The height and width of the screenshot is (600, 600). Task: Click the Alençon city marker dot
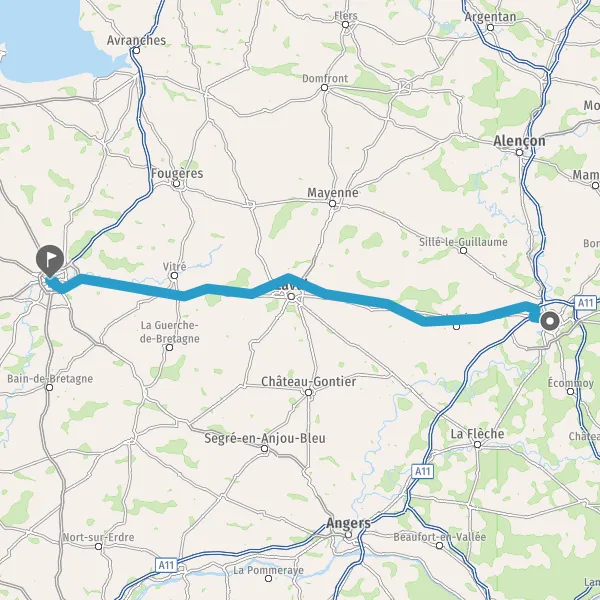click(519, 153)
